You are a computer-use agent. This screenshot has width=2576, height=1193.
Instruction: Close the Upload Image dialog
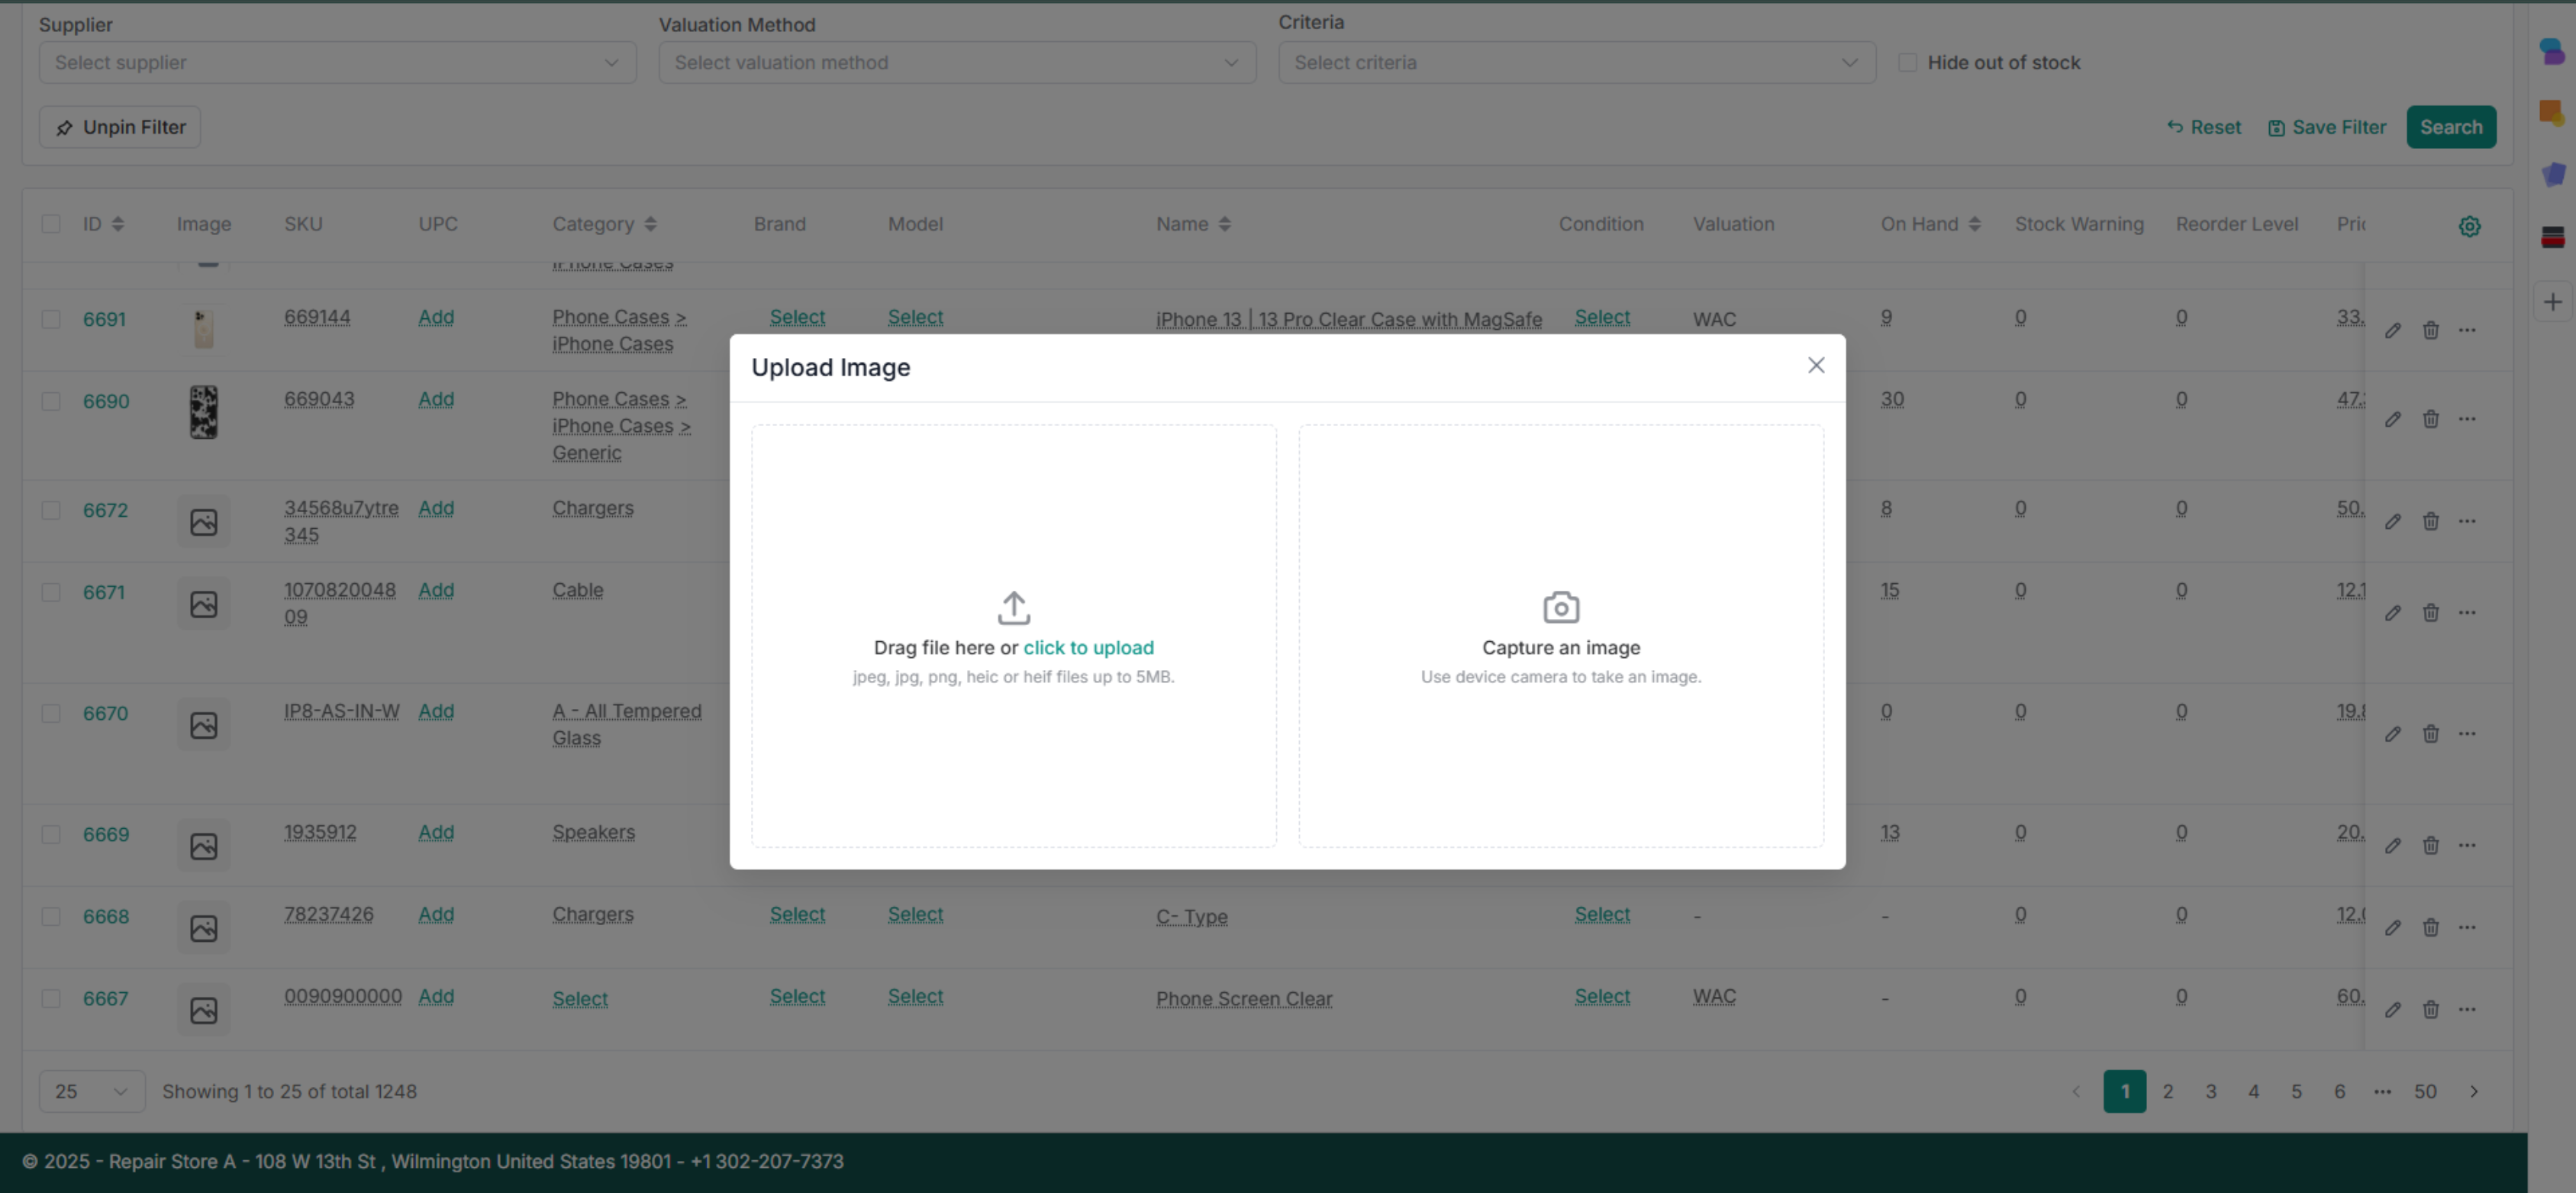point(1816,366)
